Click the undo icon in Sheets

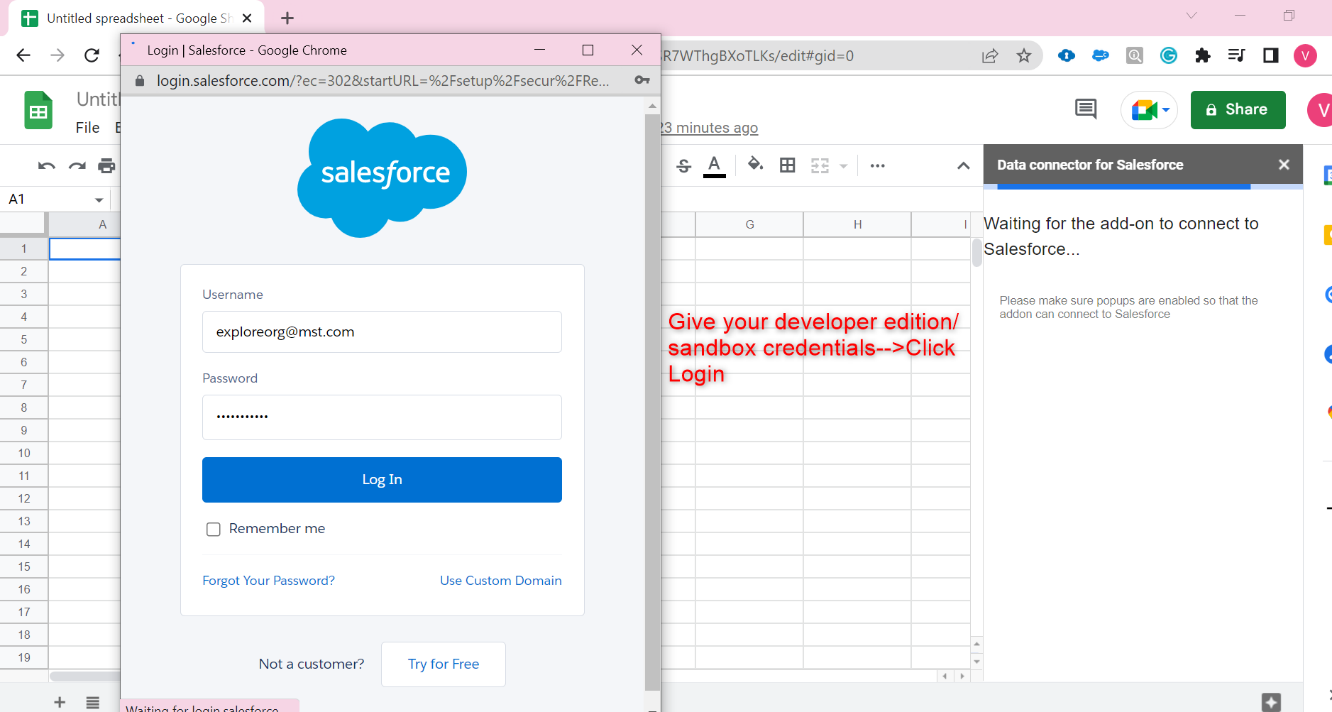pos(46,165)
